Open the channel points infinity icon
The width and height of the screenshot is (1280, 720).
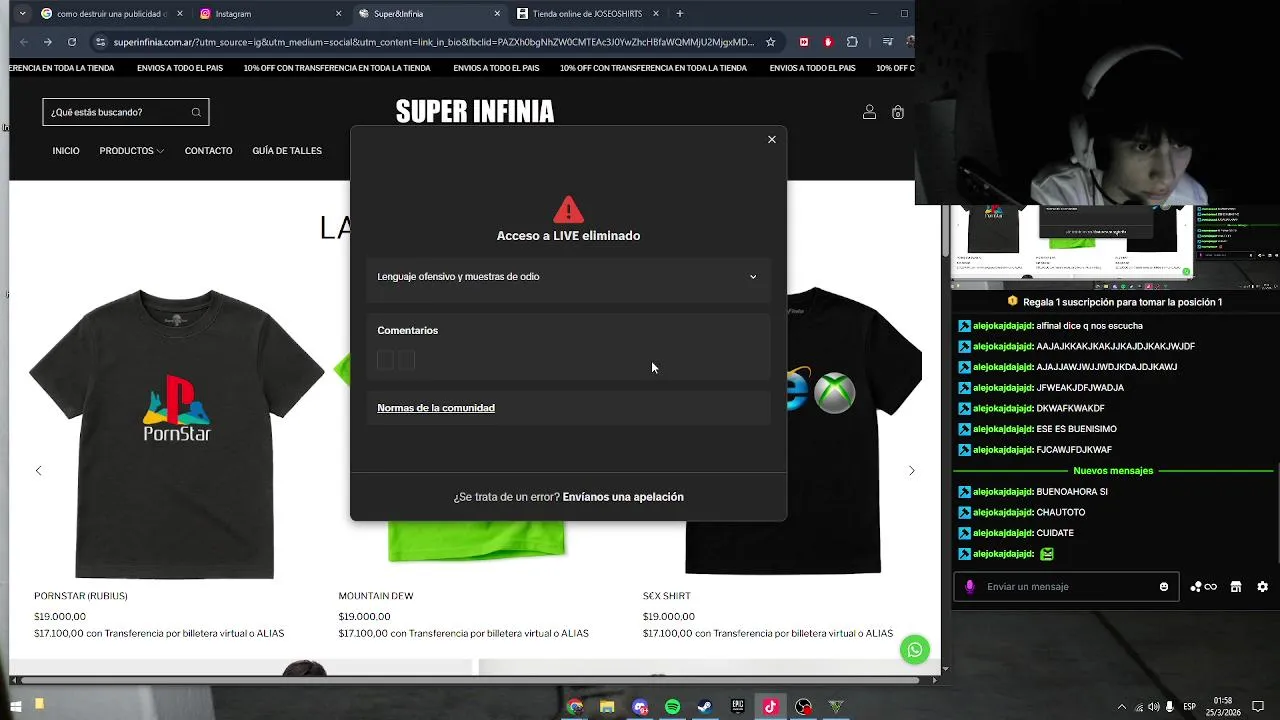coord(1203,587)
